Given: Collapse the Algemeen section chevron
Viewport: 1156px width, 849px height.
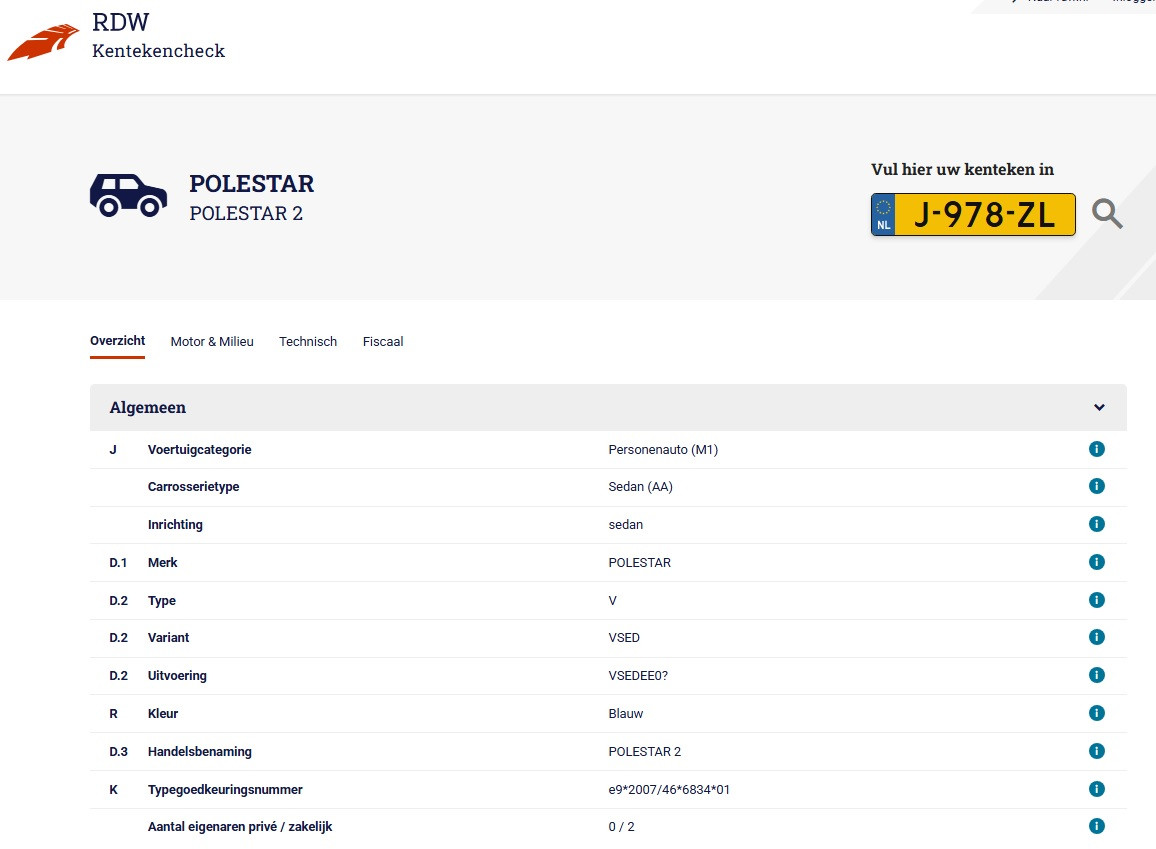Looking at the screenshot, I should click(x=1099, y=407).
